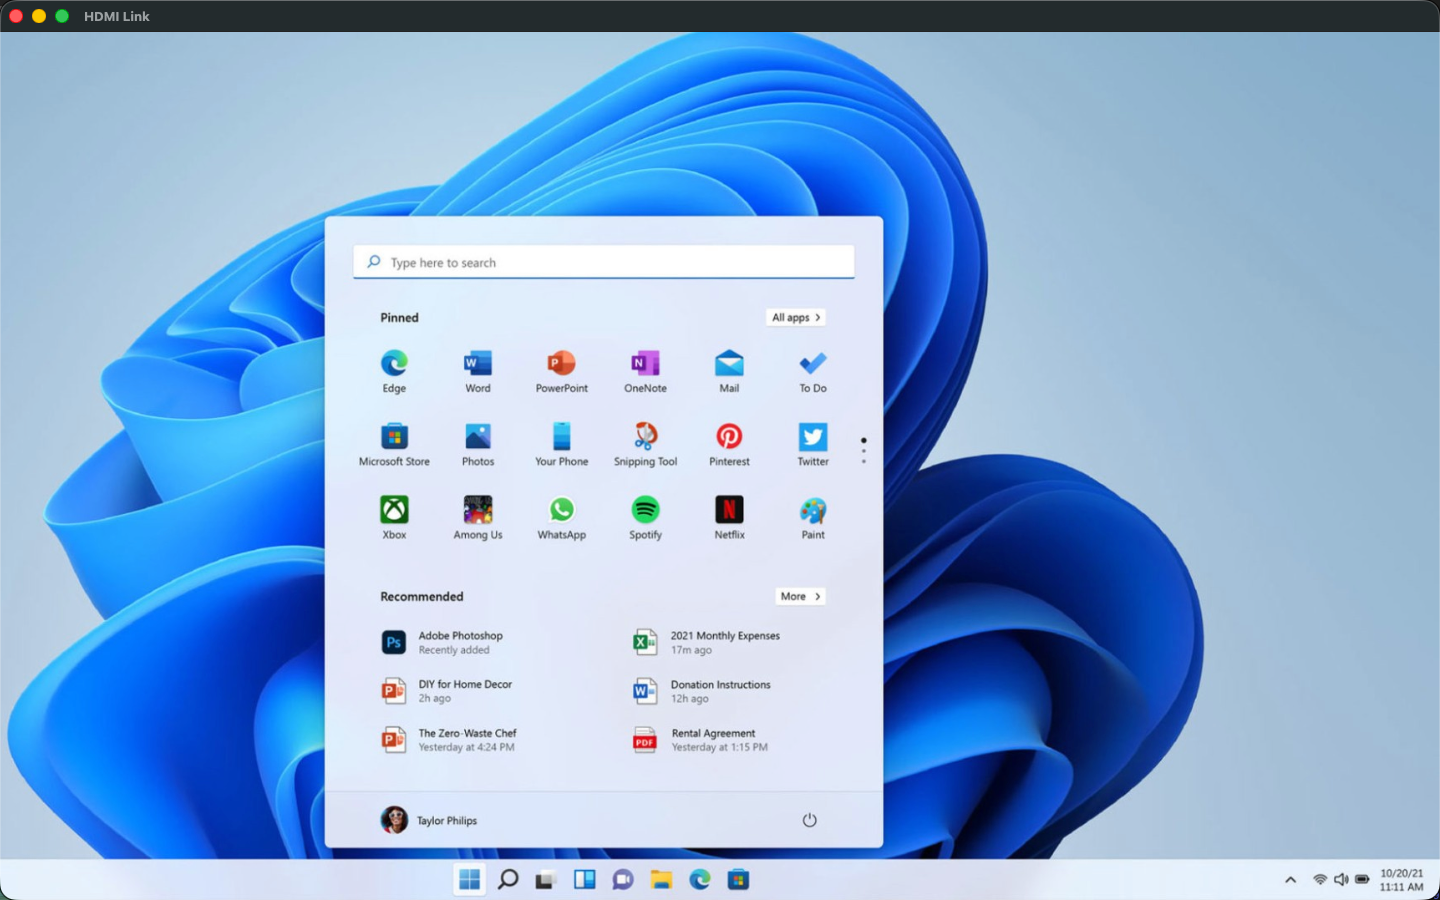Launch the Spotify app
The width and height of the screenshot is (1440, 900).
[x=645, y=518]
